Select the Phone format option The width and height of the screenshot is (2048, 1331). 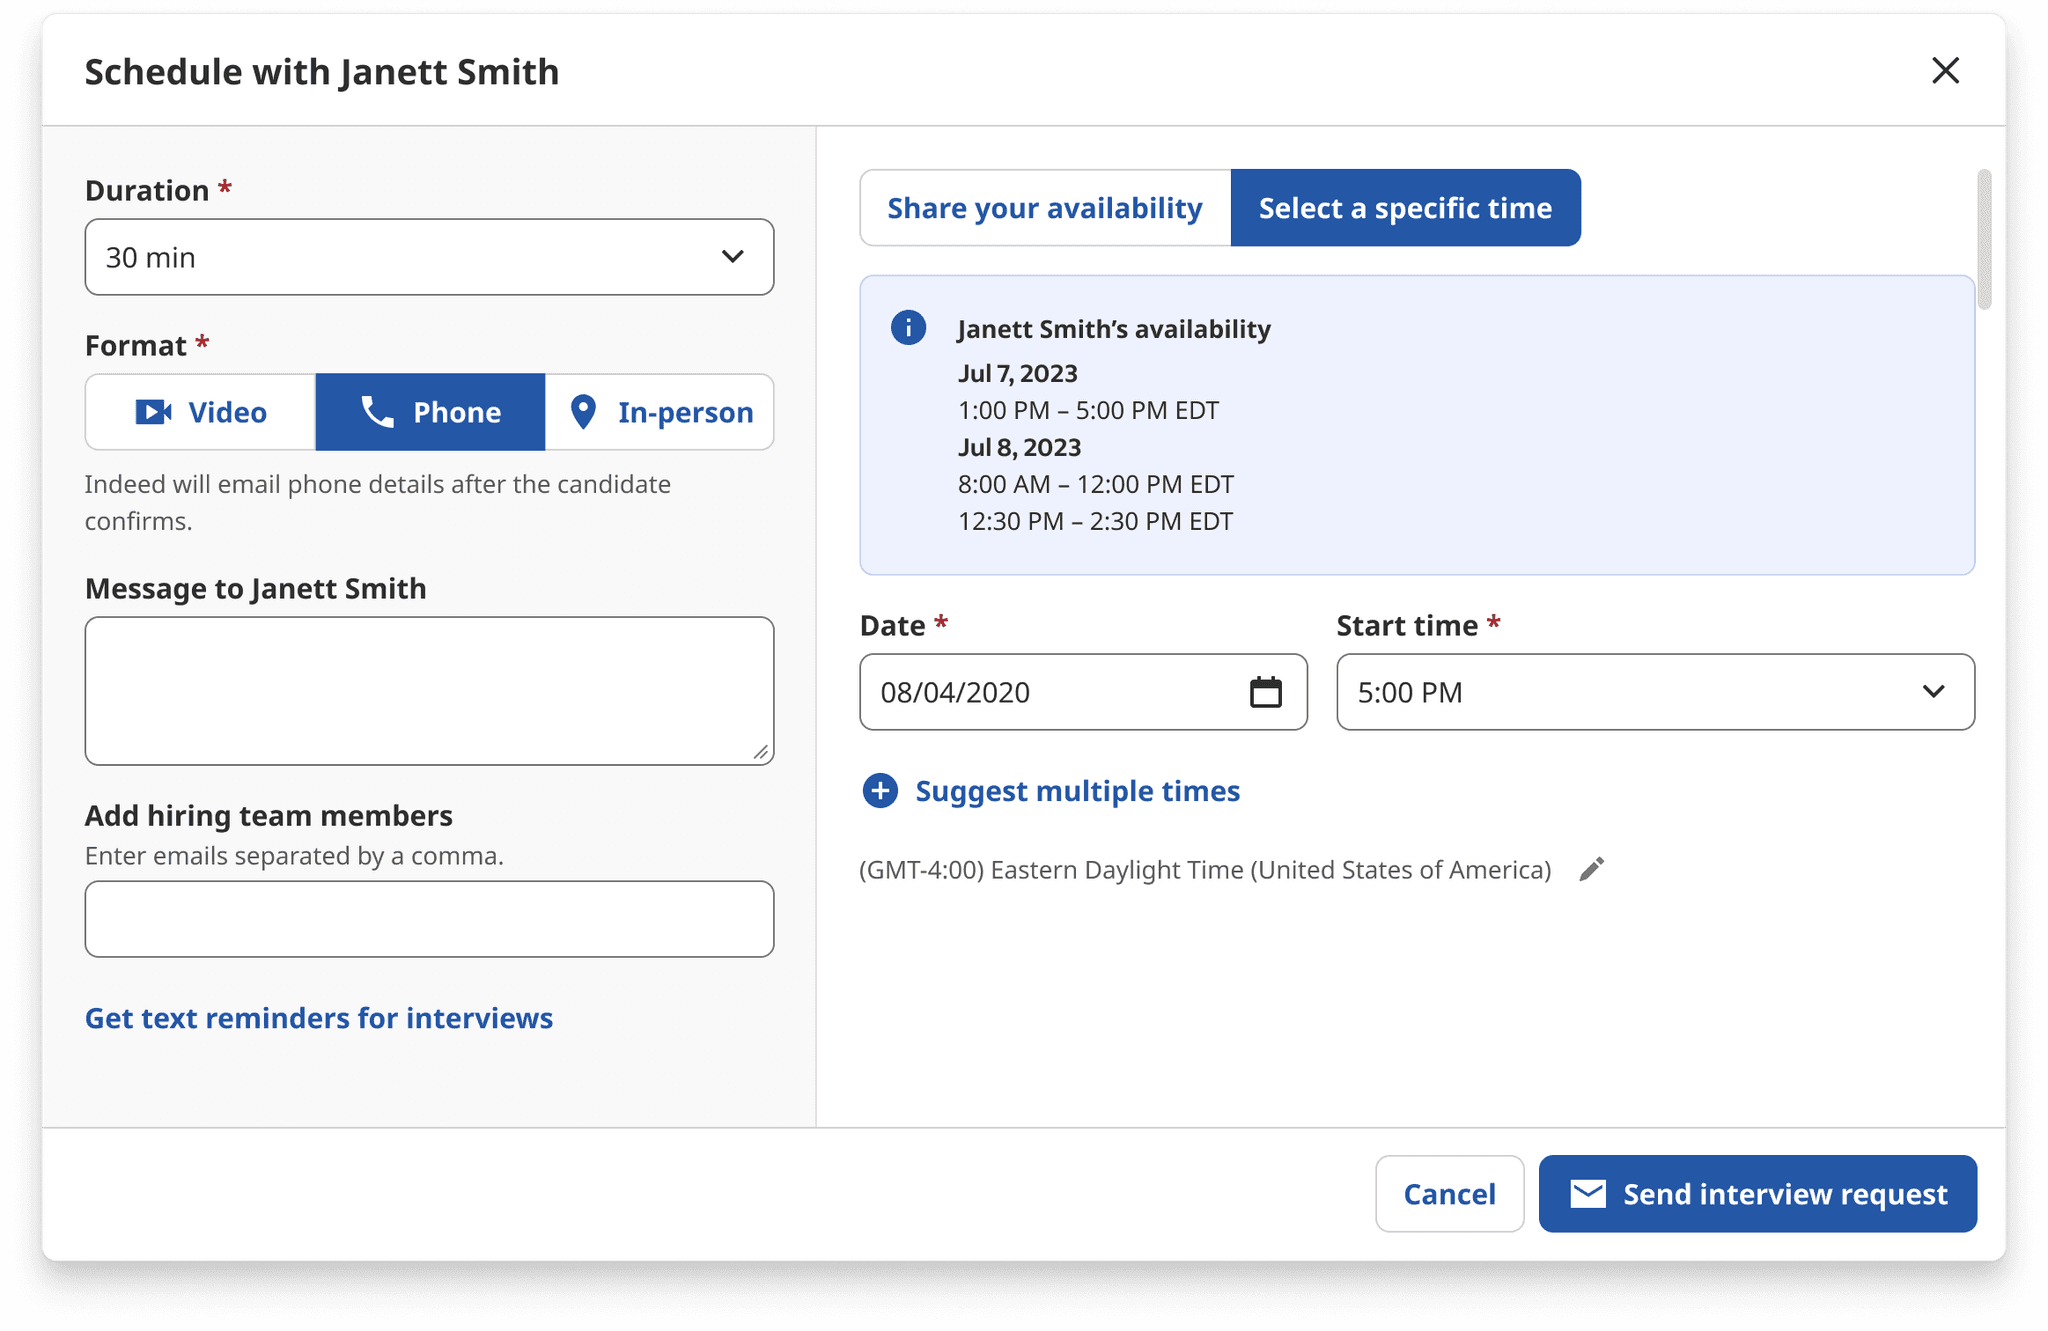point(430,412)
